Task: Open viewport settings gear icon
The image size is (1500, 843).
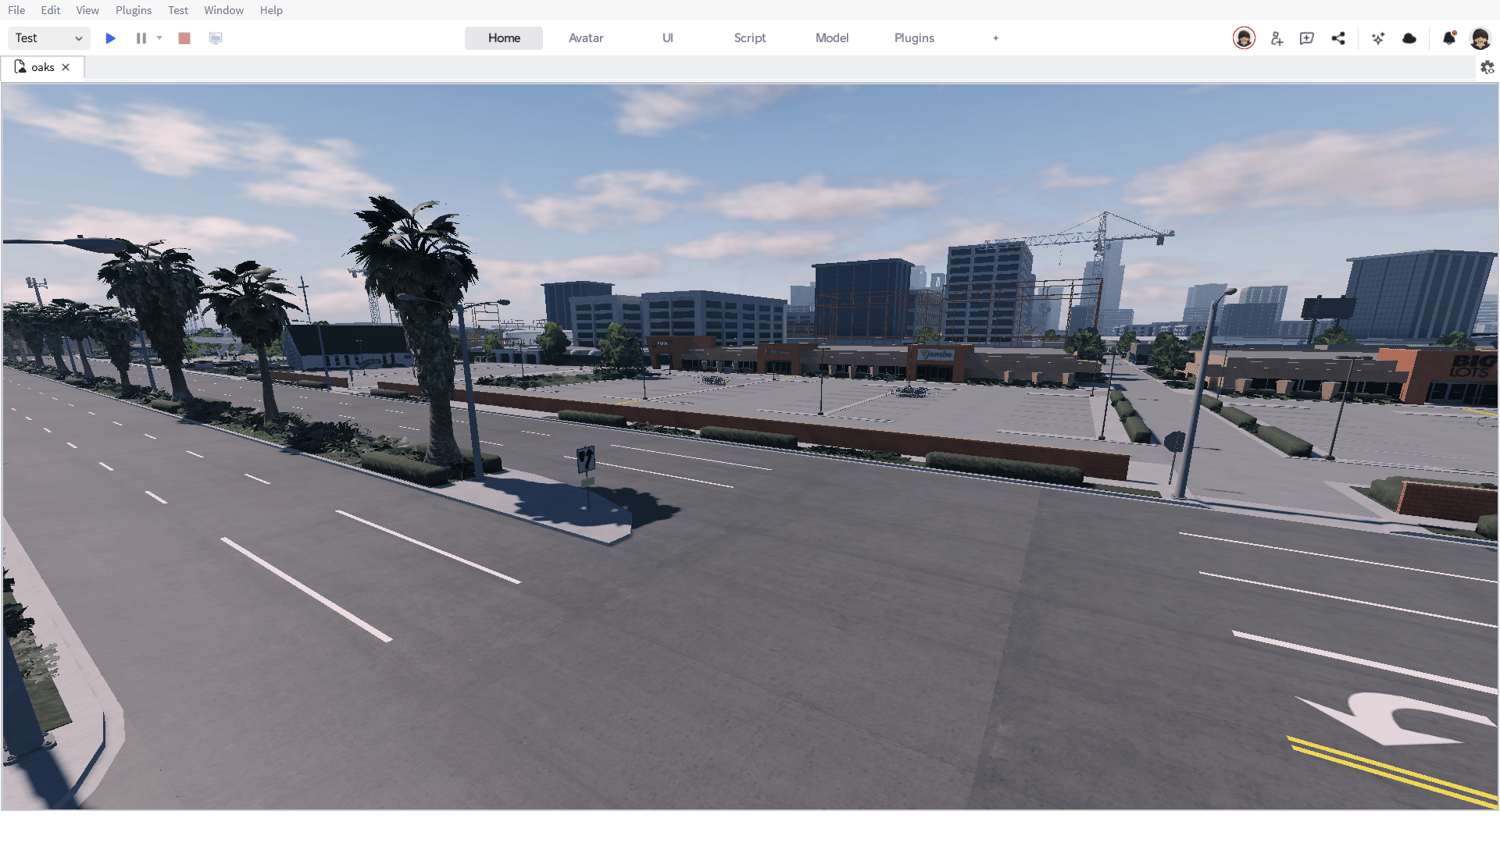Action: click(x=1487, y=67)
